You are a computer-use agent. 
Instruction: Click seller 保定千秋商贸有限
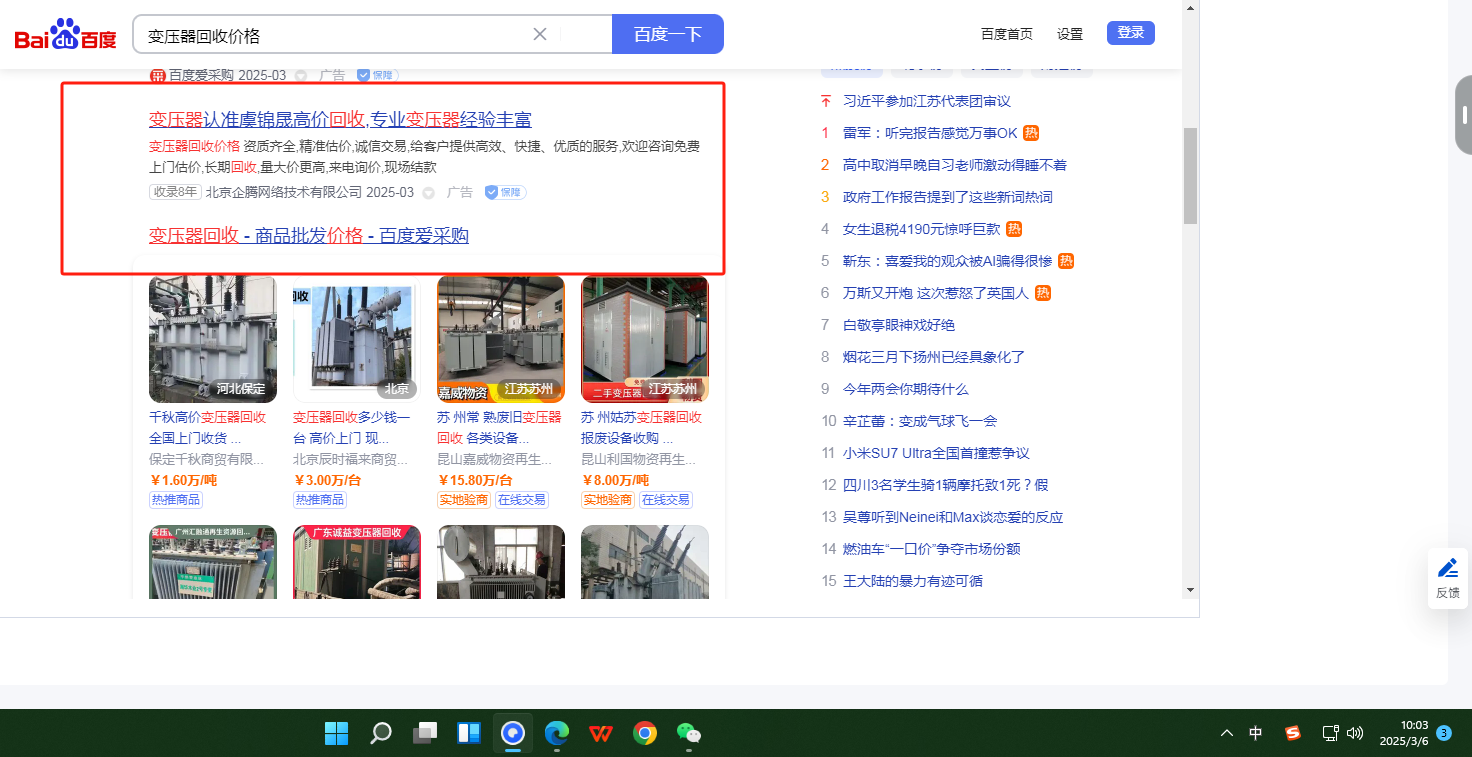[x=207, y=460]
